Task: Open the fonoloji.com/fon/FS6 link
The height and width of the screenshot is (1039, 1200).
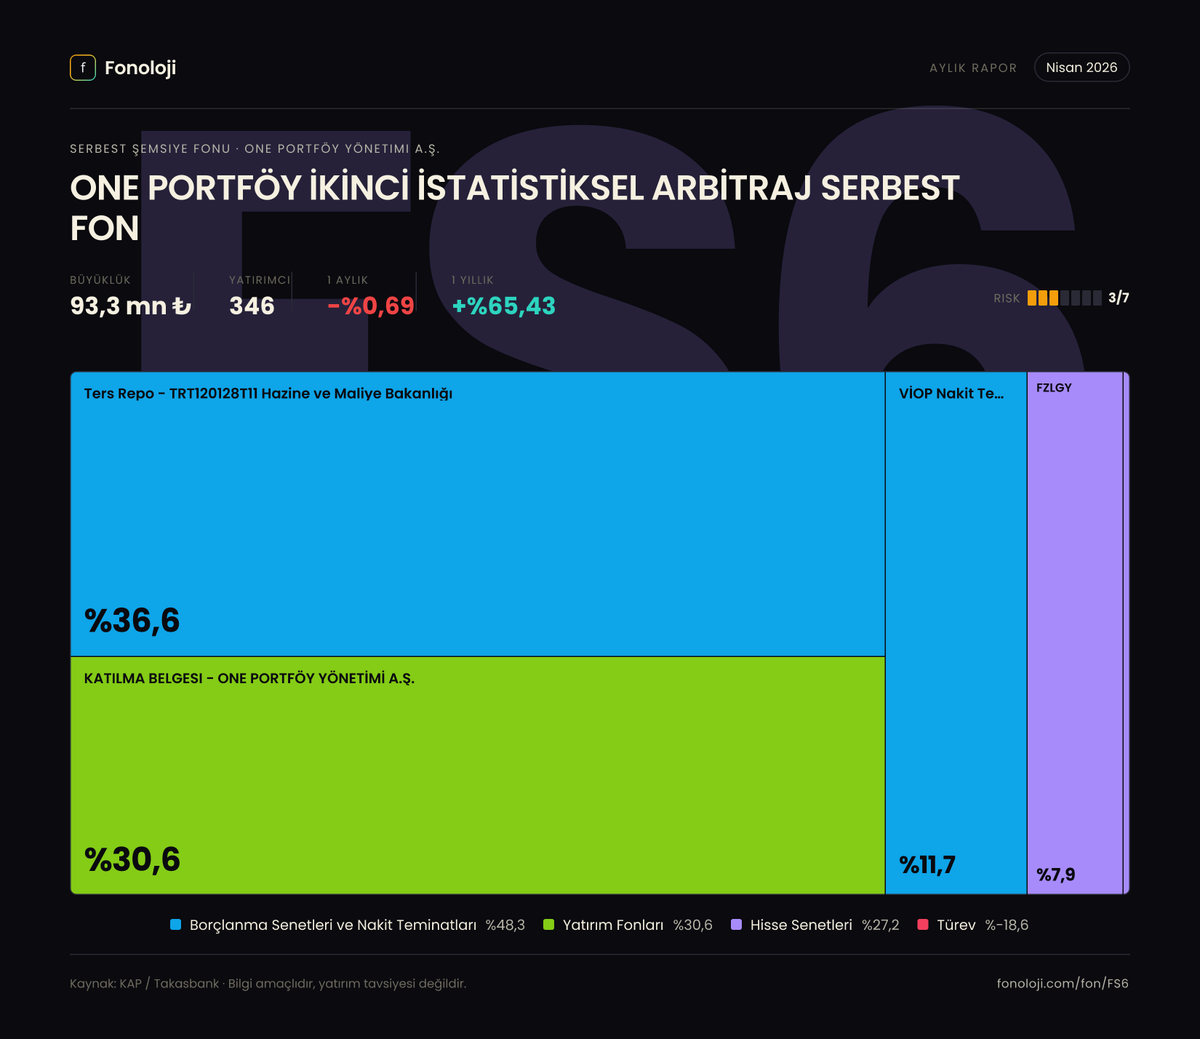Action: pos(1063,983)
